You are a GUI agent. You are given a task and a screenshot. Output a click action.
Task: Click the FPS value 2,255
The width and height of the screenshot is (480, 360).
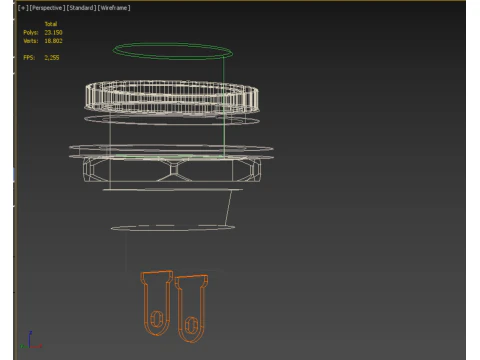(x=52, y=57)
